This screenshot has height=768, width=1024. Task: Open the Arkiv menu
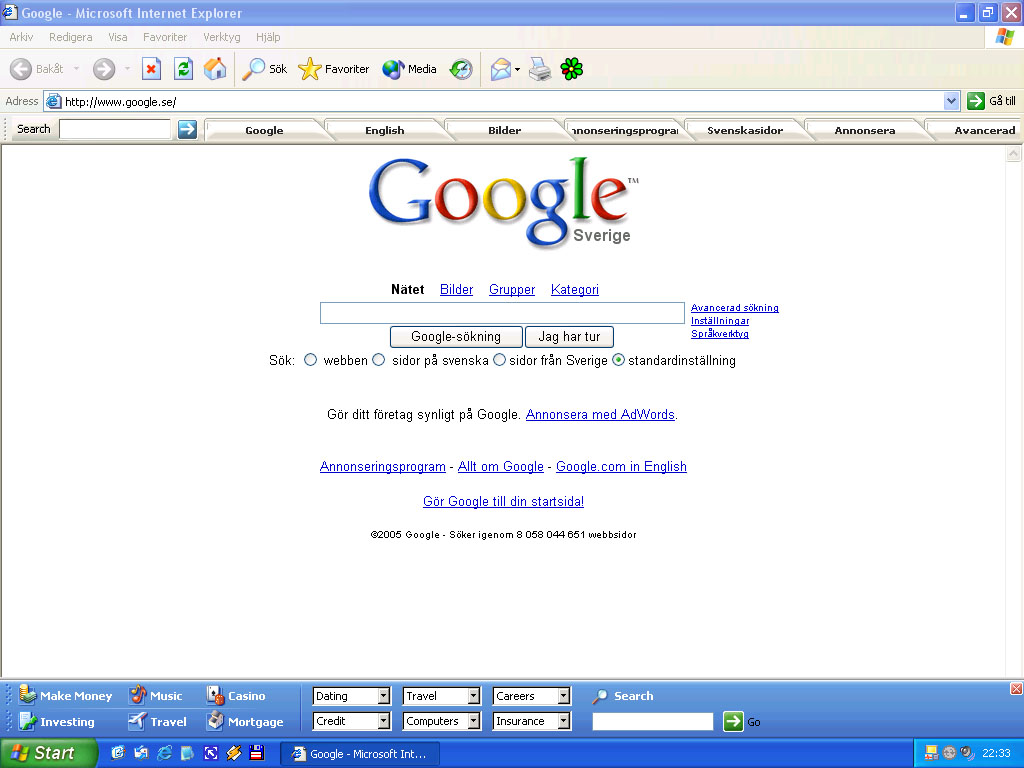21,37
